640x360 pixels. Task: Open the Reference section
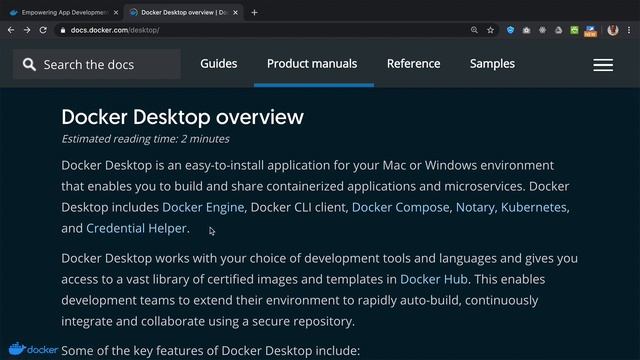coord(413,64)
